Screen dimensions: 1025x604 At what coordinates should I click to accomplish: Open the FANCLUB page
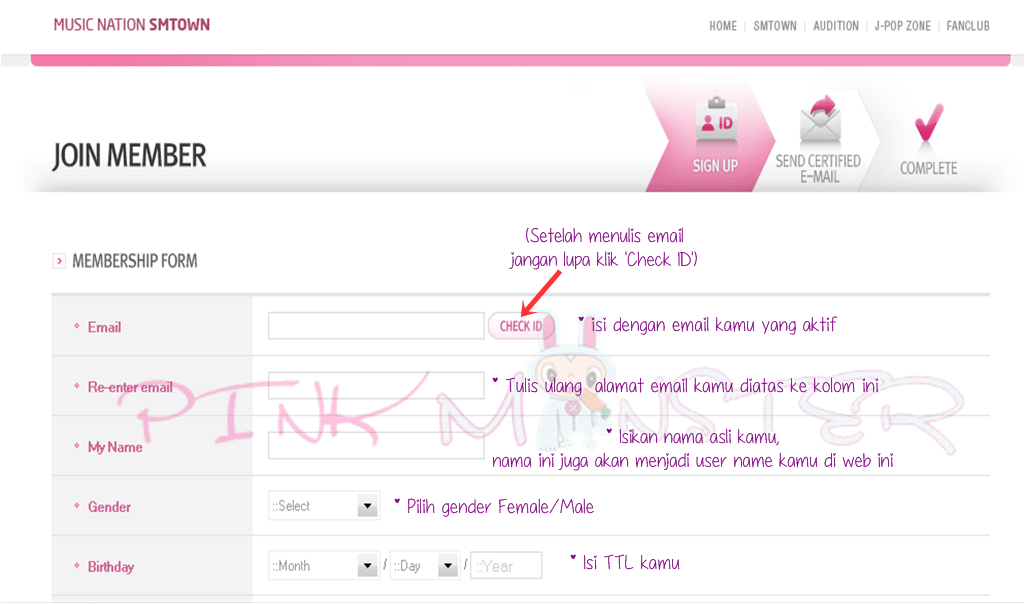(967, 26)
